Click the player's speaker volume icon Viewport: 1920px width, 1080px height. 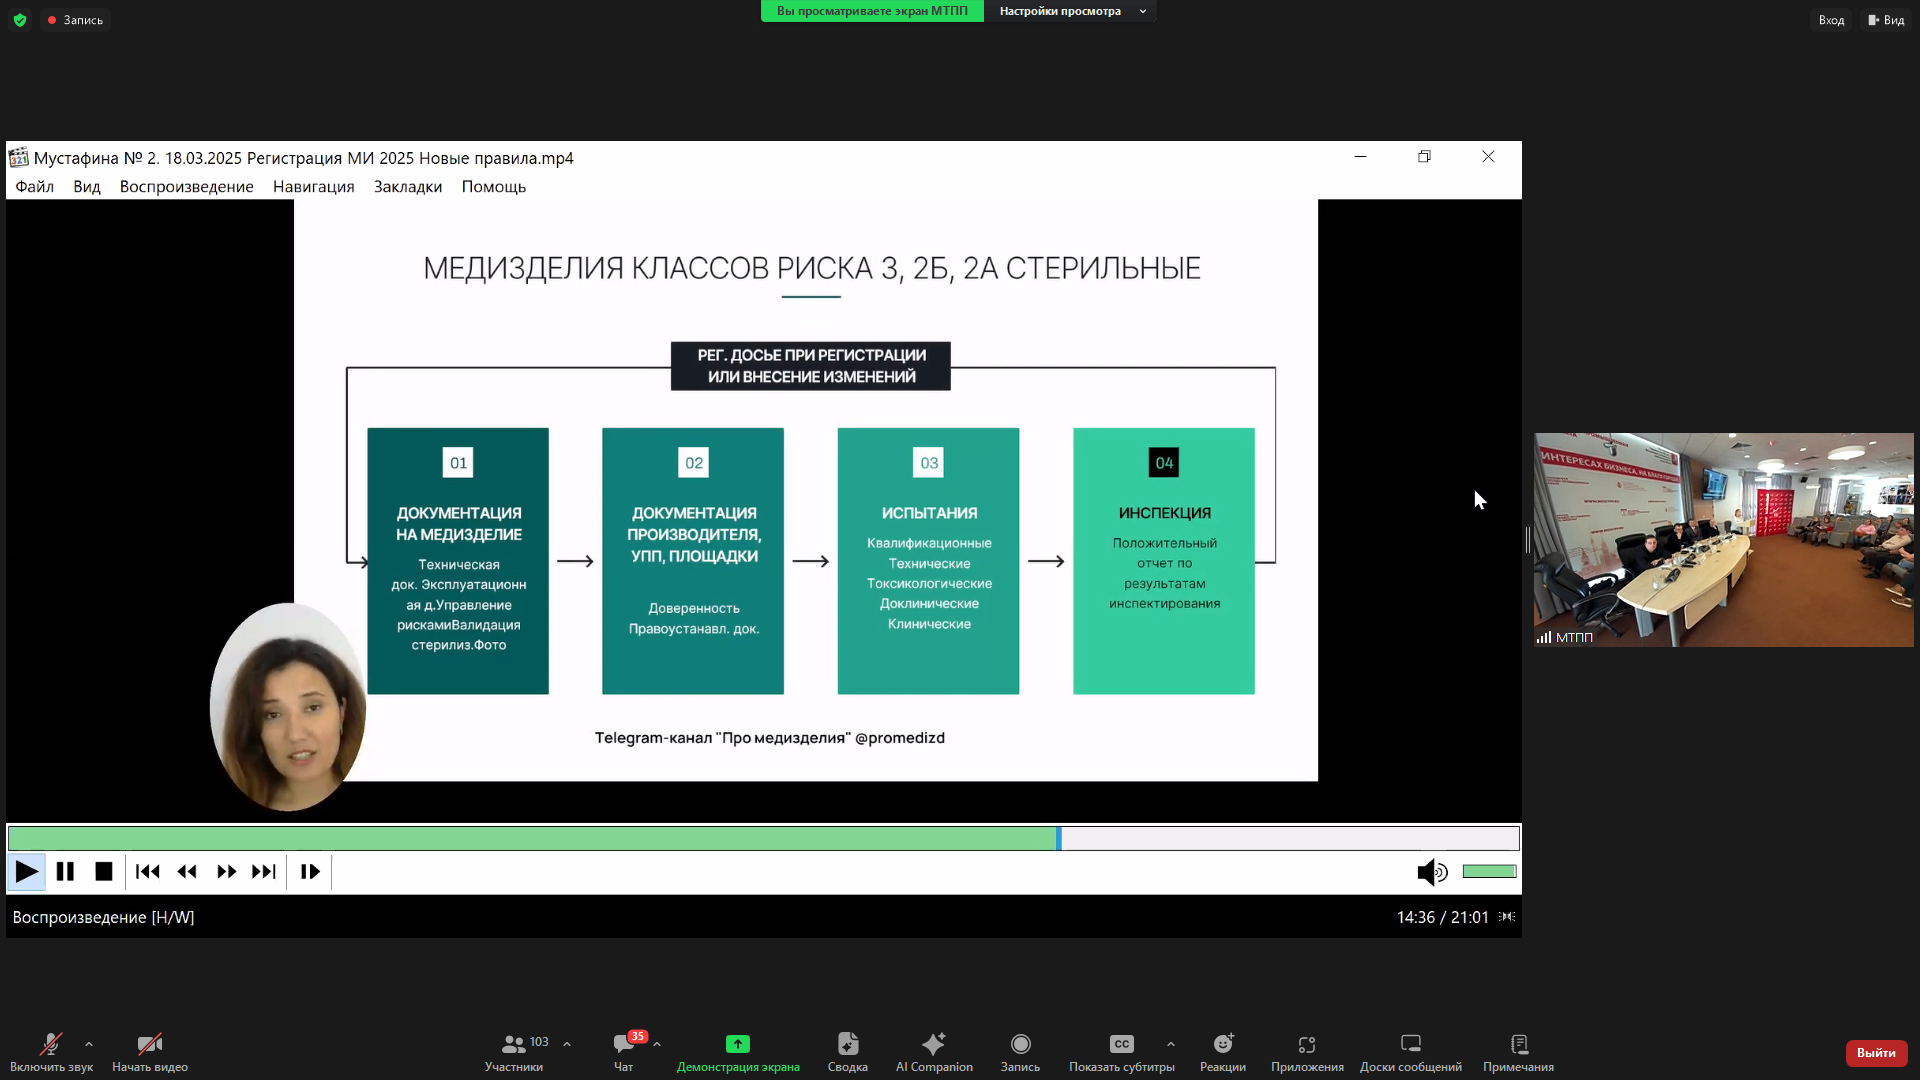(x=1431, y=872)
